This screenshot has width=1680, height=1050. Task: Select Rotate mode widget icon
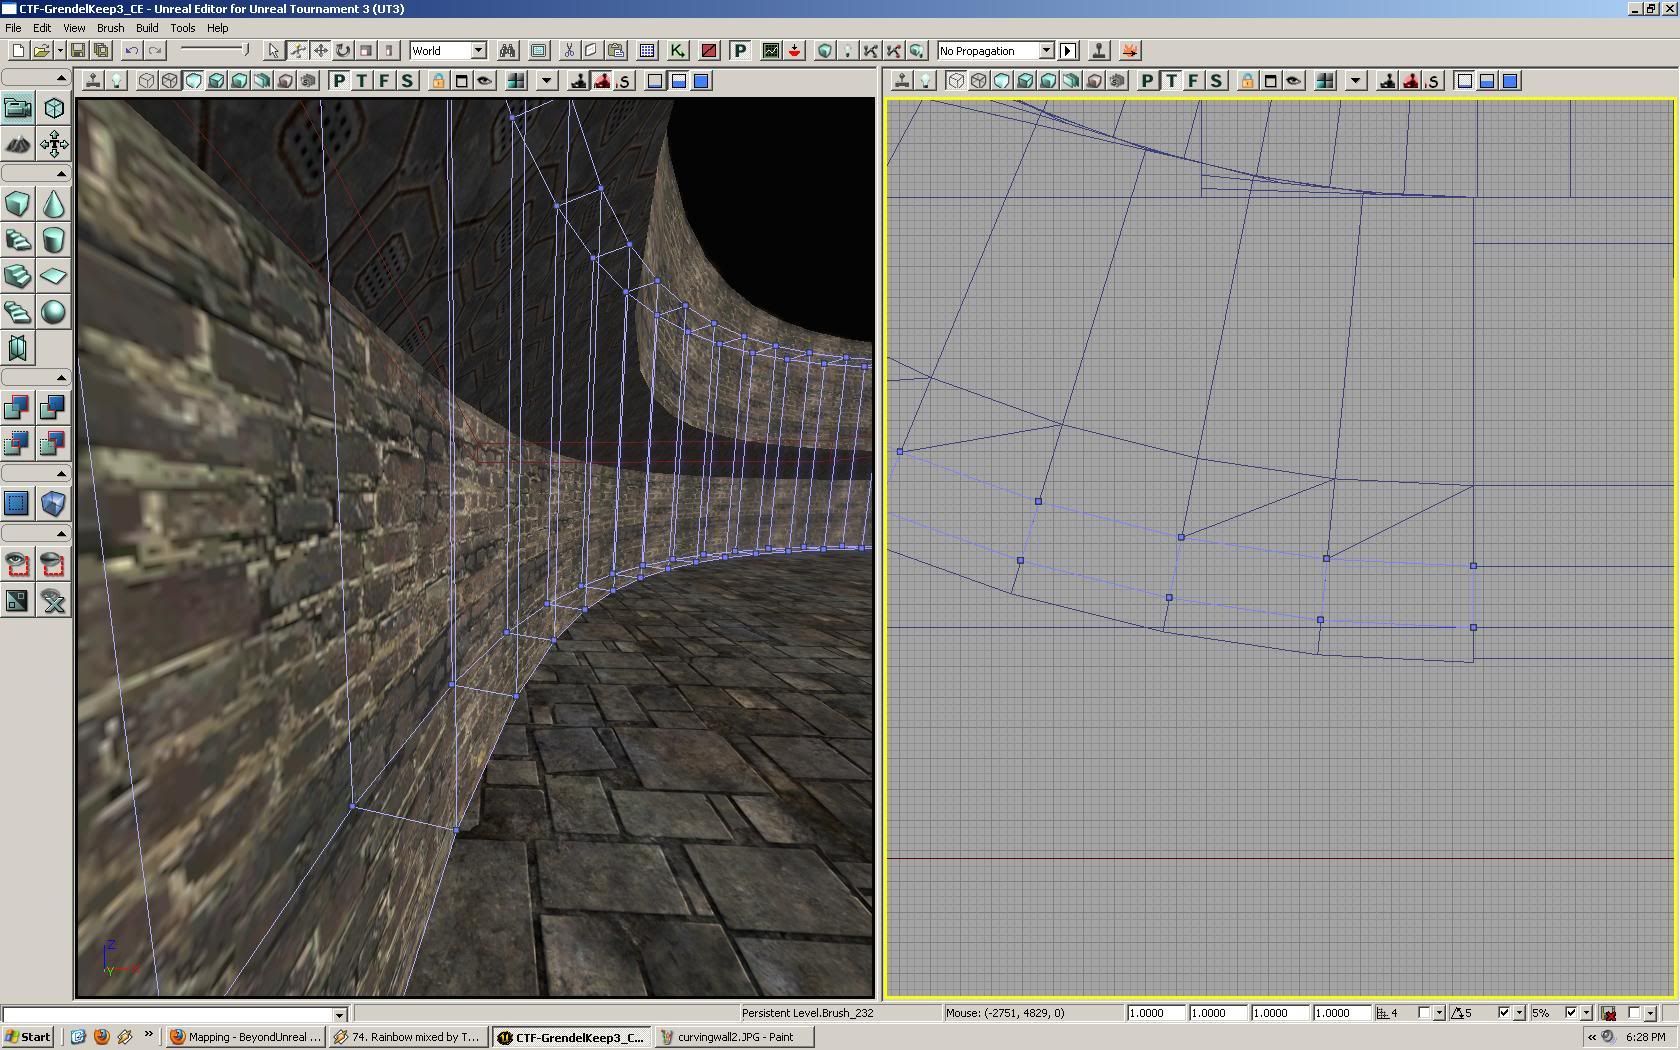click(x=343, y=51)
